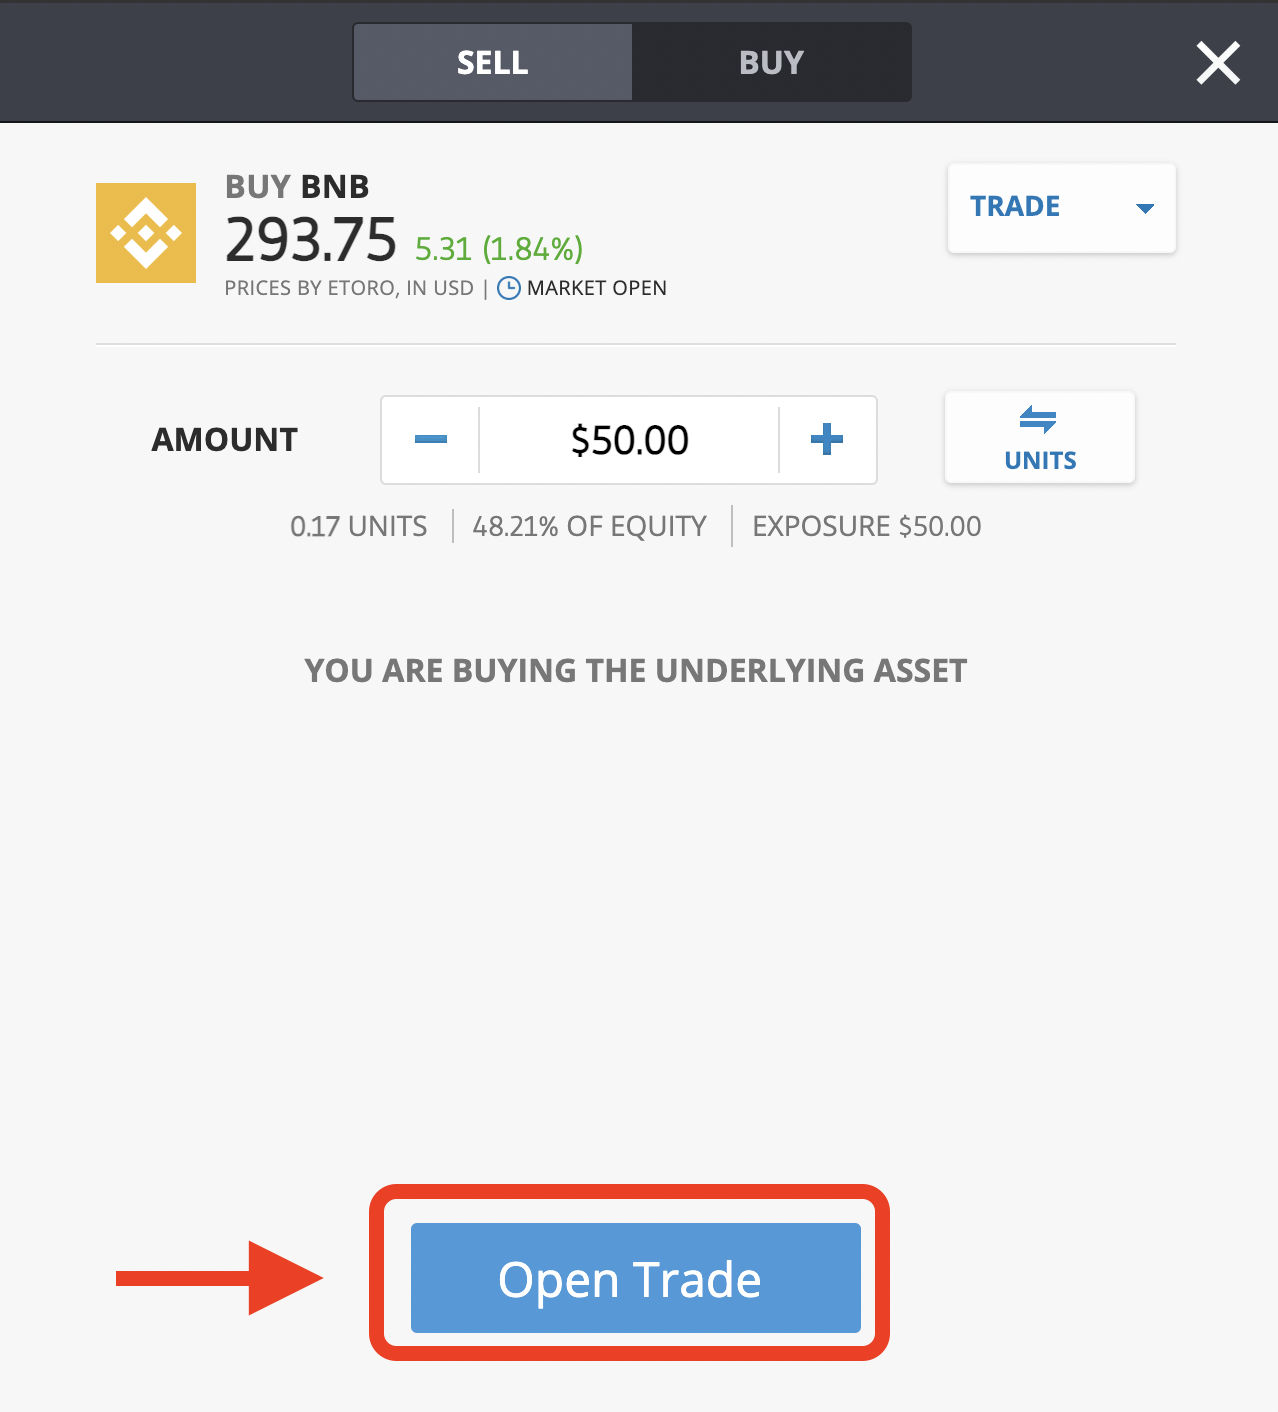Click the $50.00 amount input field
Screen dimensions: 1278x1412
629,440
